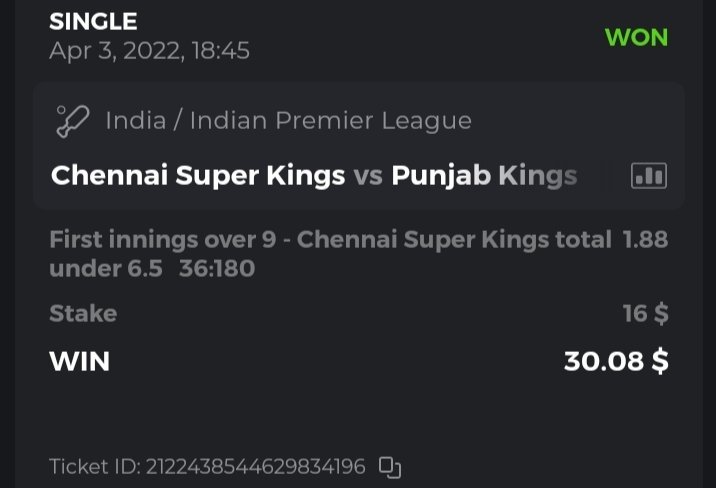Click the India country label
This screenshot has height=488, width=716.
[135, 122]
